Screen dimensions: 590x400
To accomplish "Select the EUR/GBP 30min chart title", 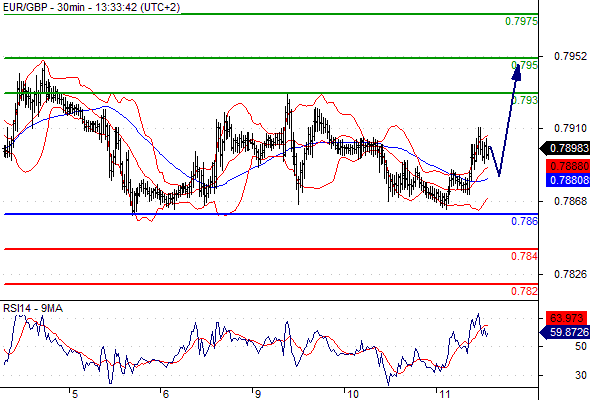I will click(x=91, y=7).
